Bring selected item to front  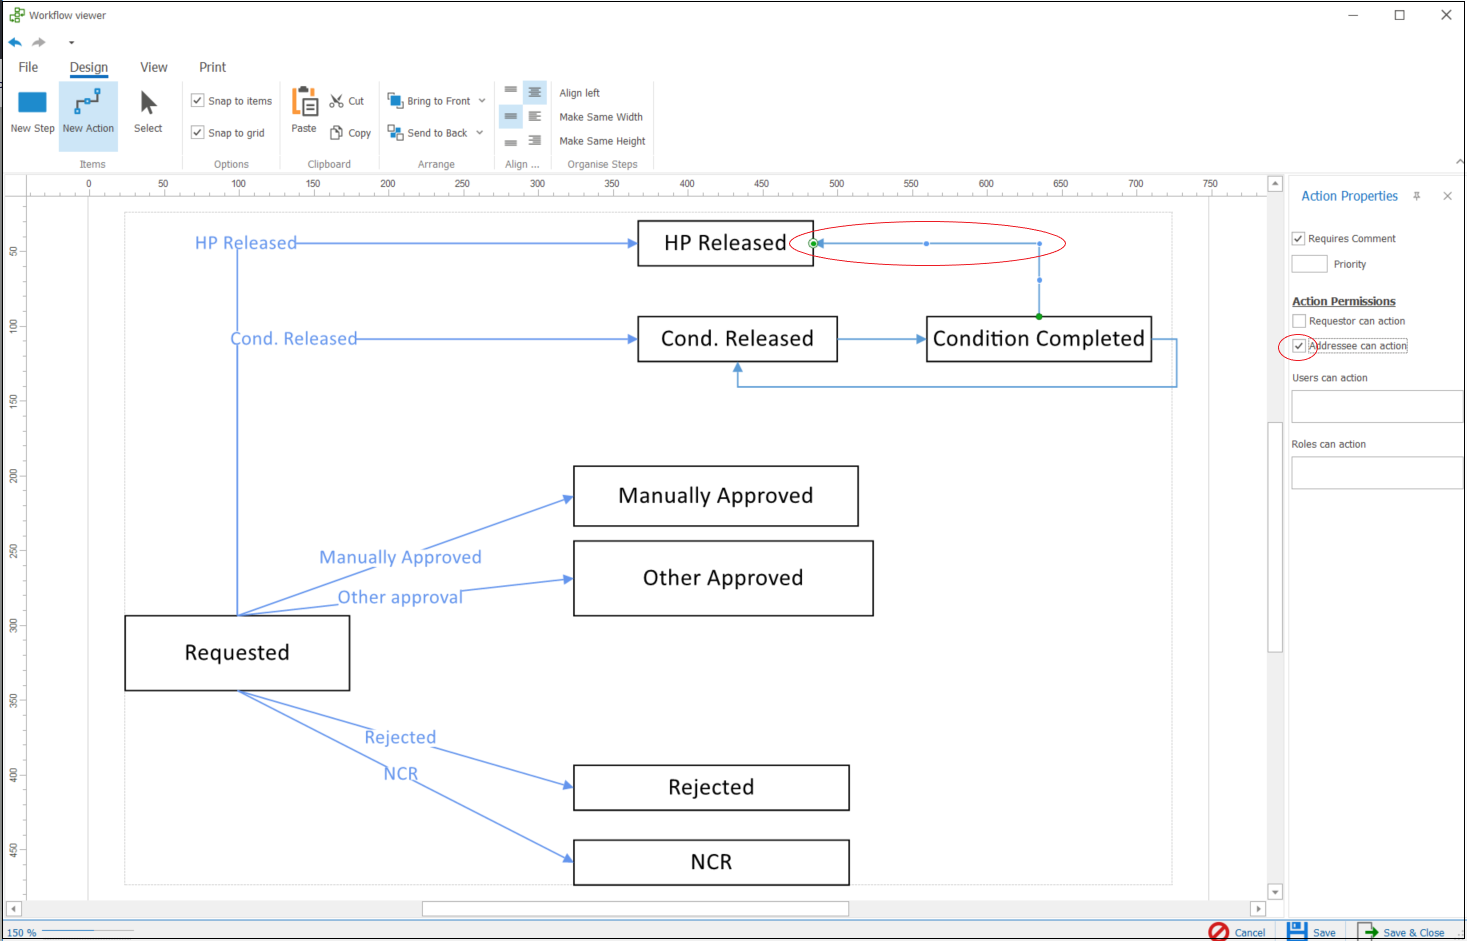pos(429,101)
